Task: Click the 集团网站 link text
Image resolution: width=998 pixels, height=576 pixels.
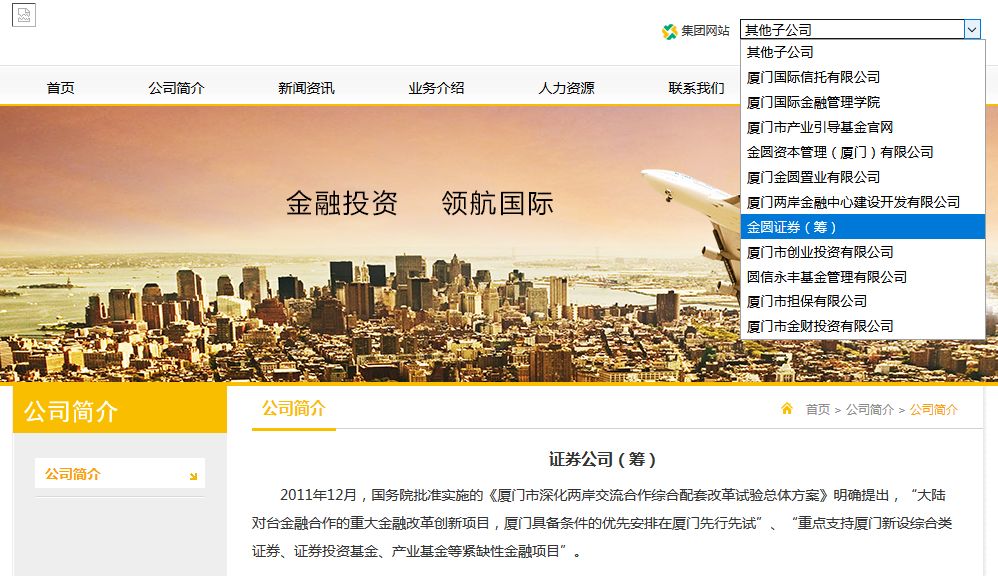Action: [x=705, y=31]
